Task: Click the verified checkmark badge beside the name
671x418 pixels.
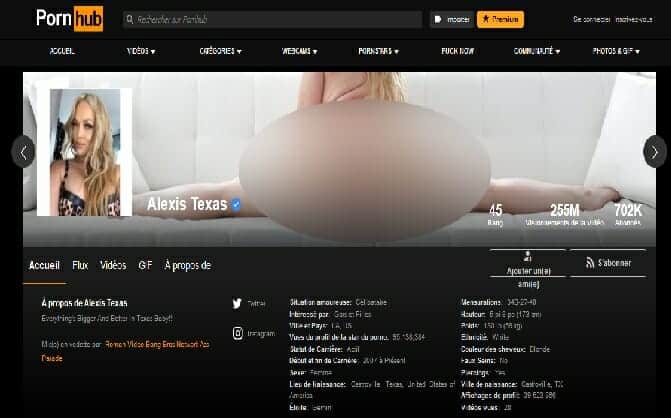Action: 237,204
